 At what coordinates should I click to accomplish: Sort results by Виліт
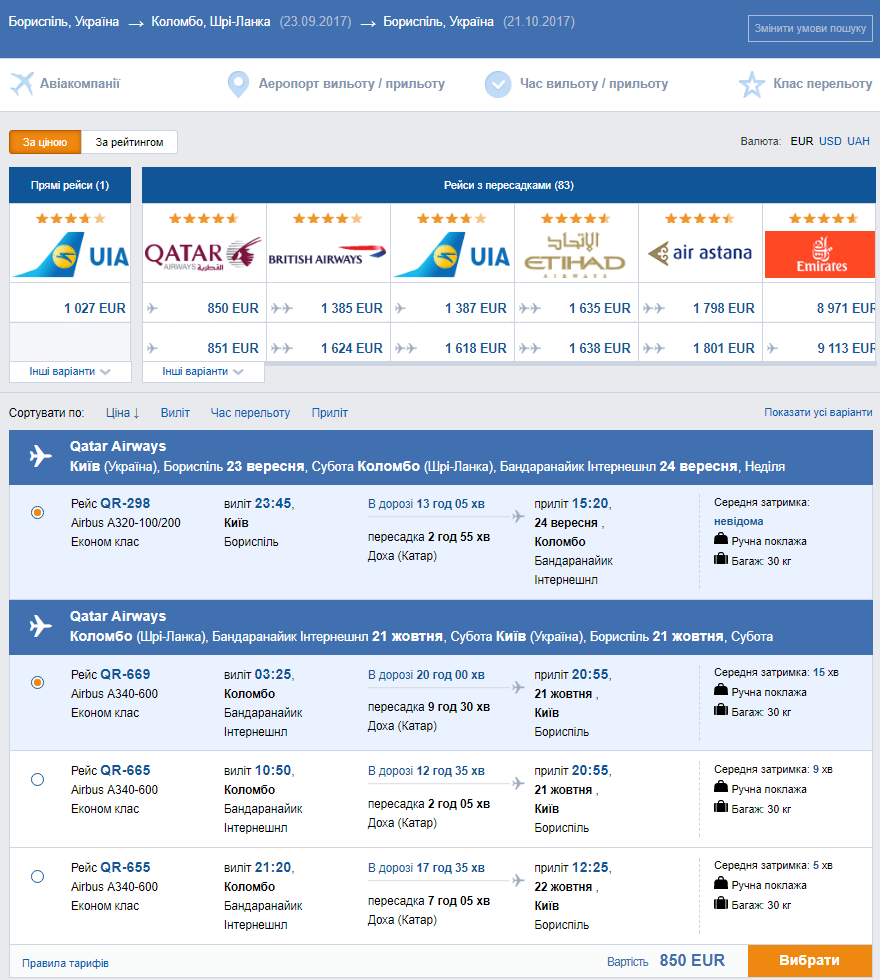175,412
